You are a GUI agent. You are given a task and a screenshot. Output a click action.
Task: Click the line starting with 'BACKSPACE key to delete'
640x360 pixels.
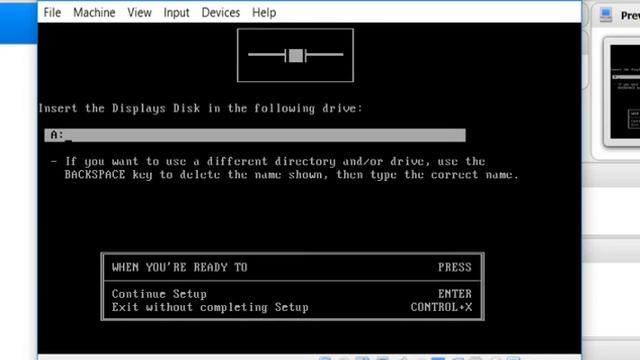click(291, 175)
